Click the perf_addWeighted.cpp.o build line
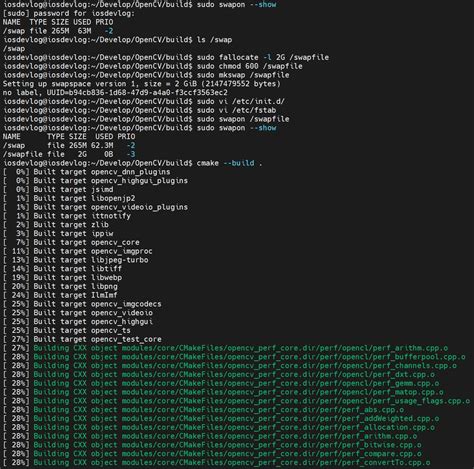474x469 pixels. coord(221,419)
